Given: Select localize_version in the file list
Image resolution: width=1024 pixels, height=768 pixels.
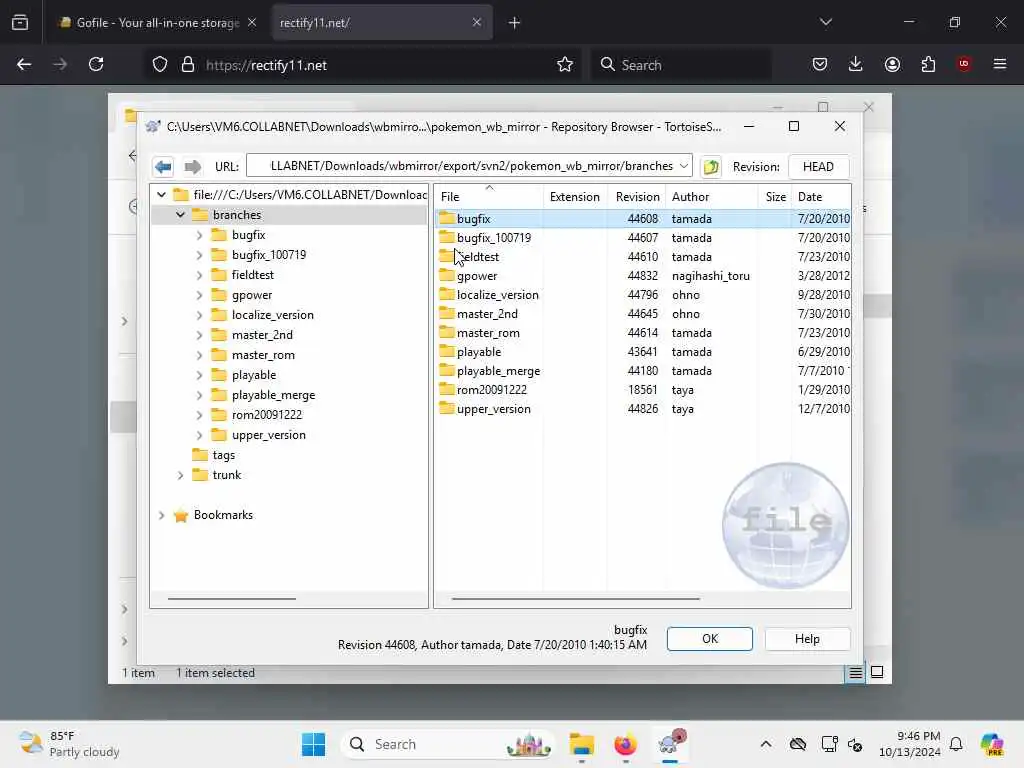Looking at the screenshot, I should coord(498,295).
